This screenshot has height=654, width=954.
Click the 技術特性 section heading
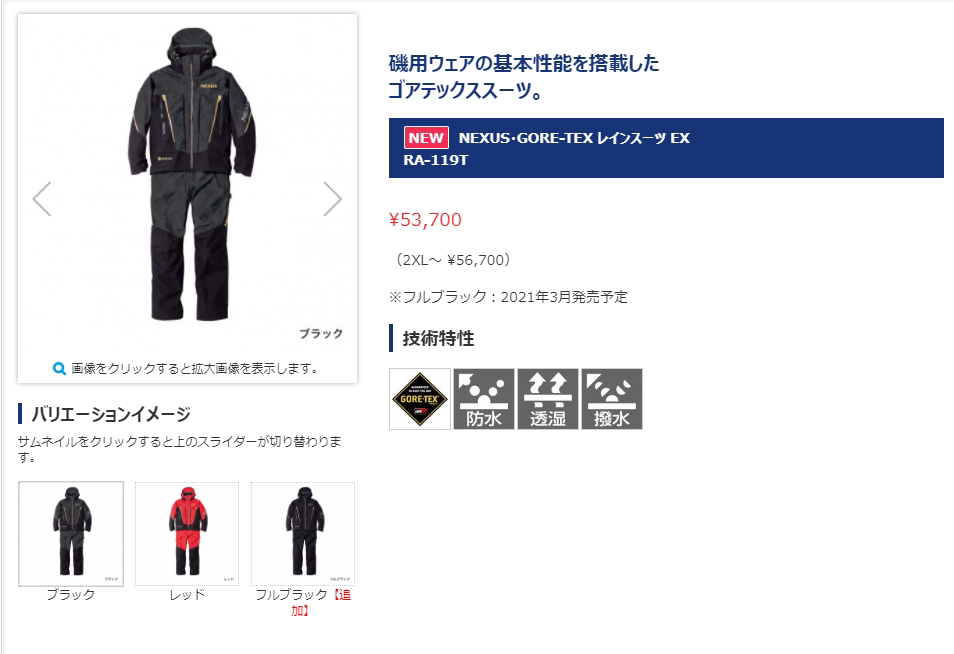438,338
